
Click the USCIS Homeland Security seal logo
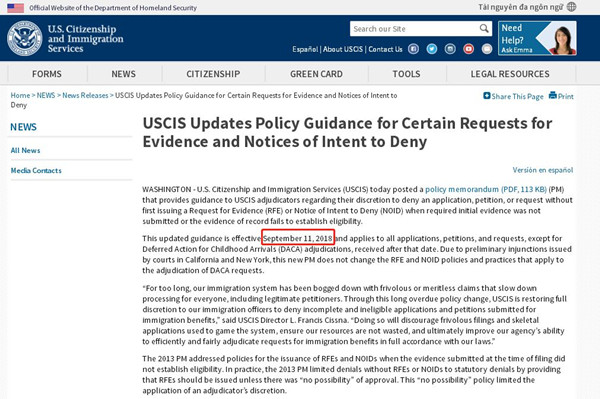24,38
